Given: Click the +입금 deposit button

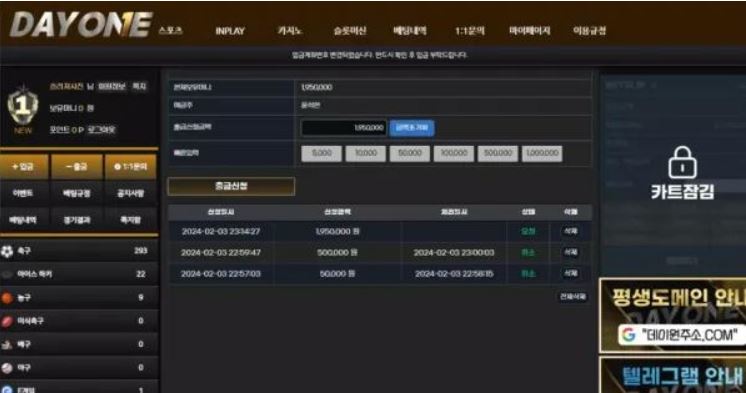Looking at the screenshot, I should (x=24, y=167).
